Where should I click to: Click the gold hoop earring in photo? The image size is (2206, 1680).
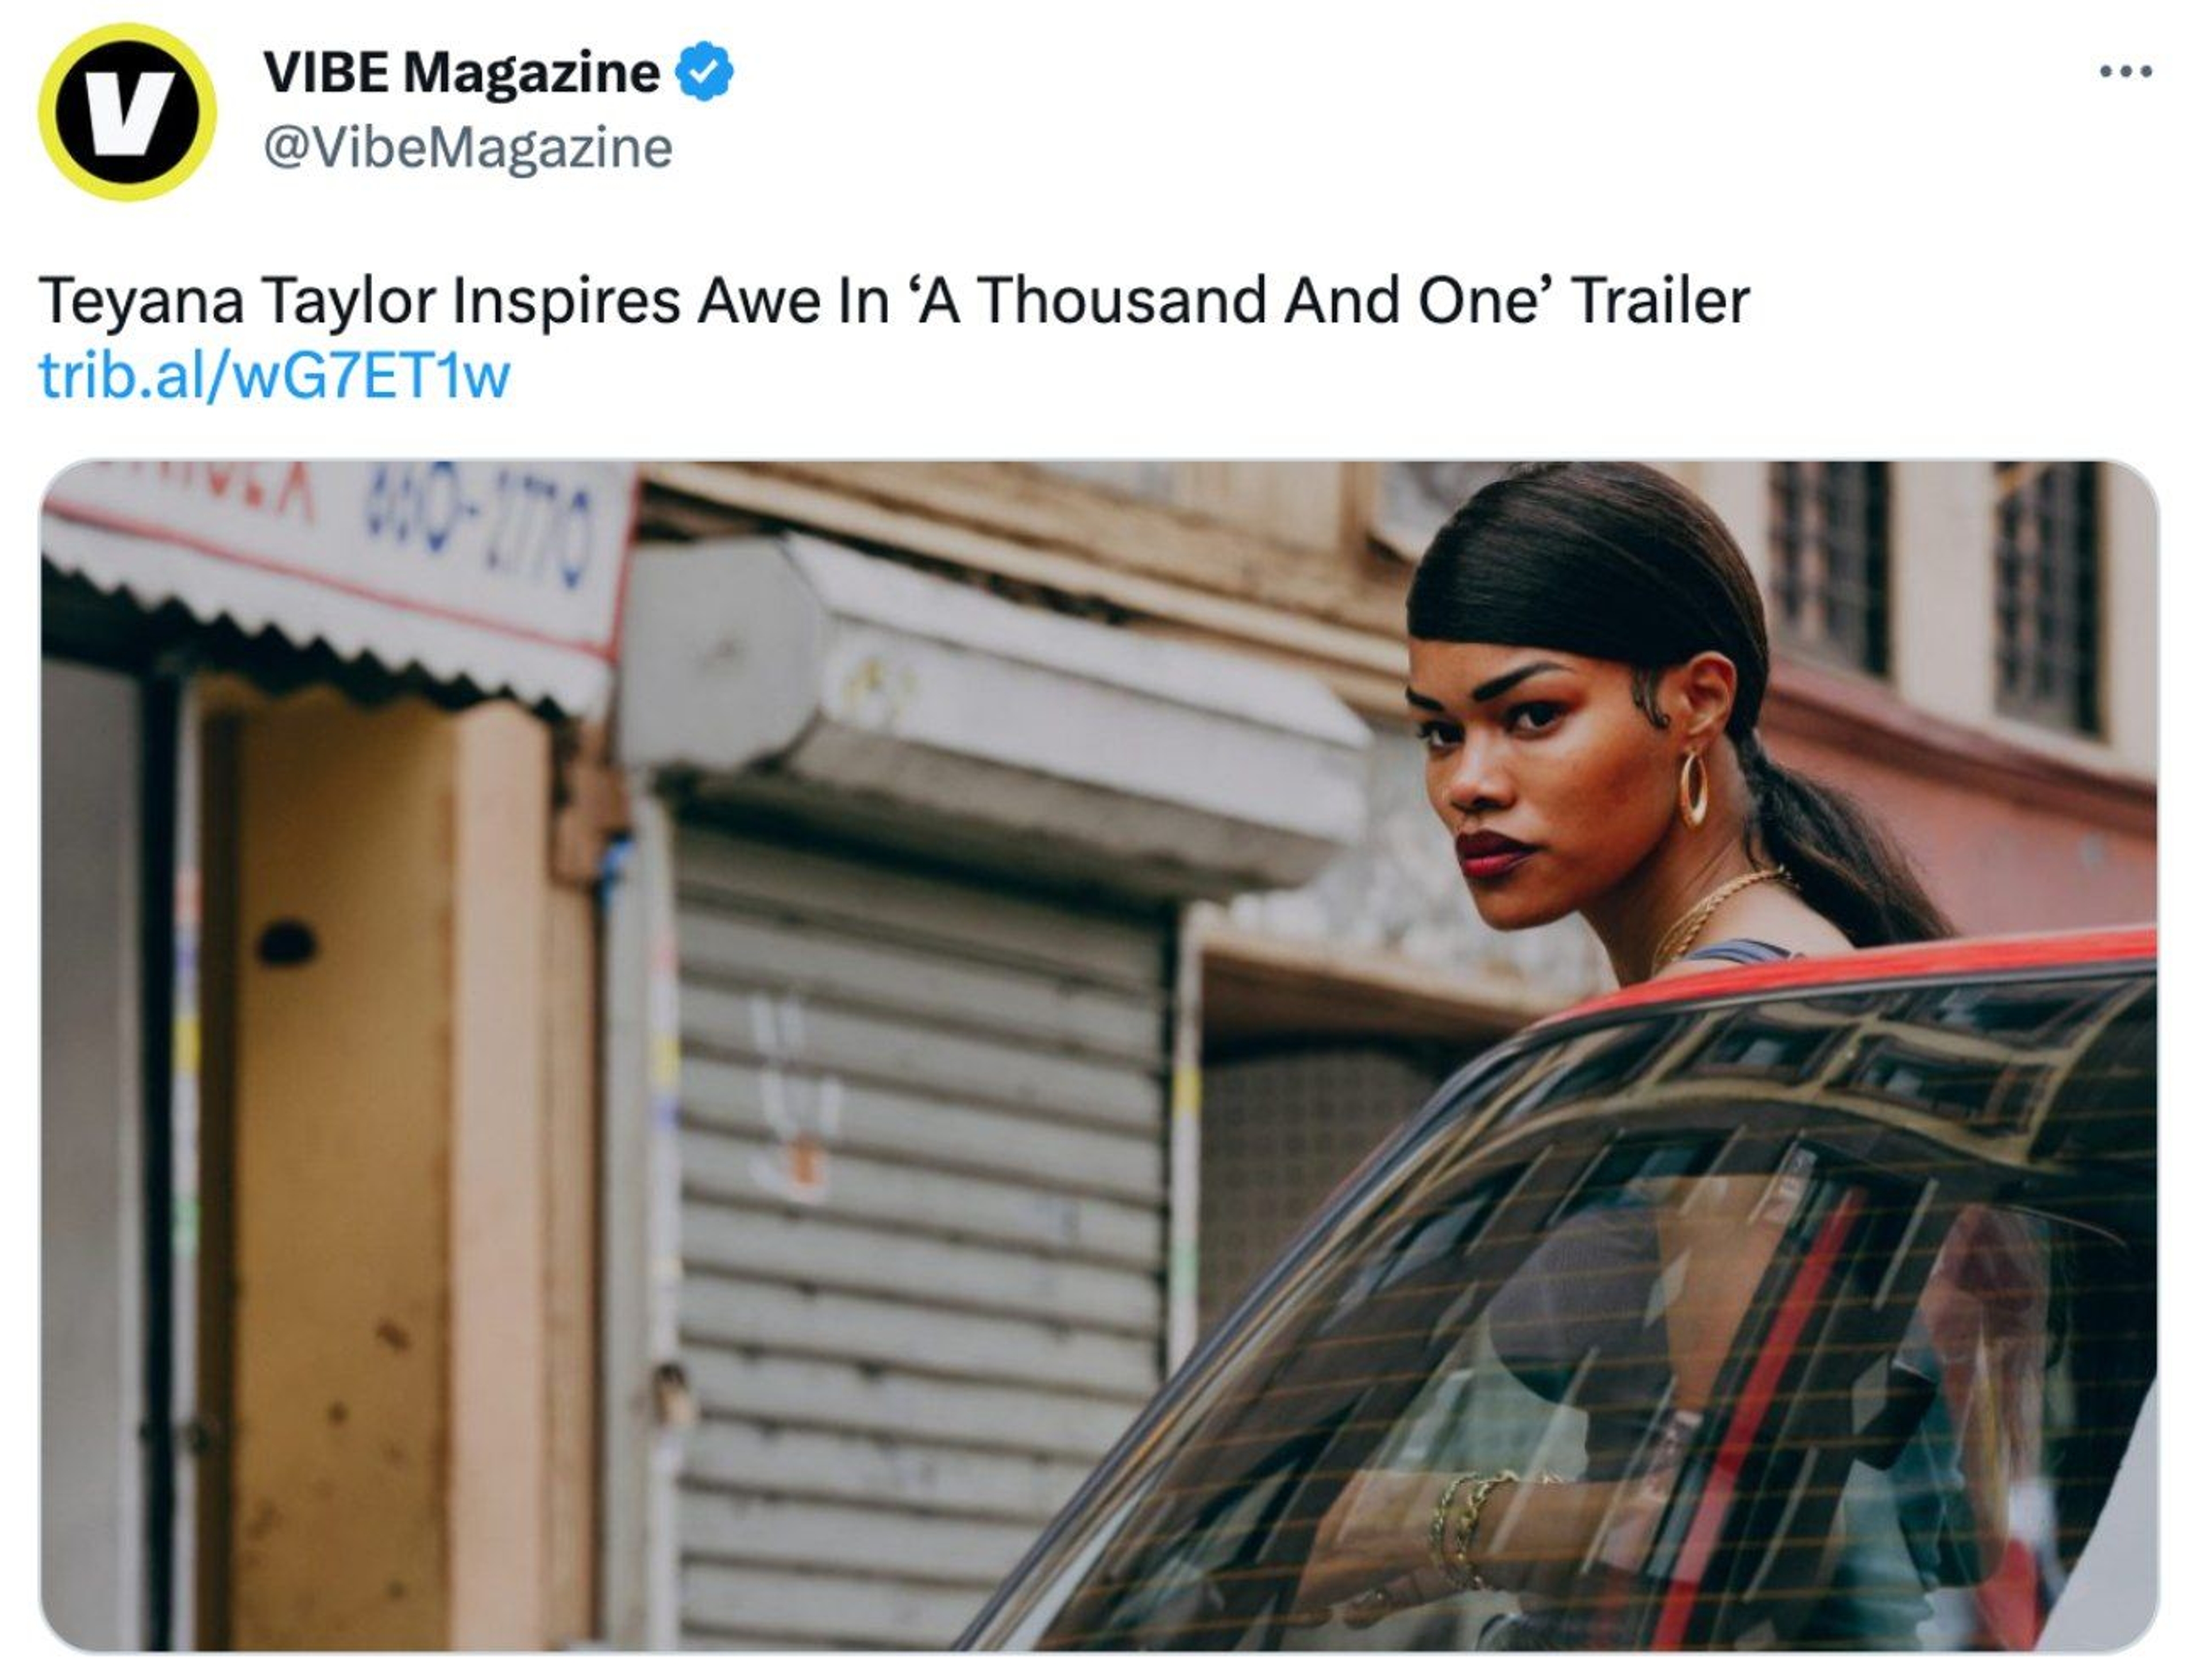1693,788
